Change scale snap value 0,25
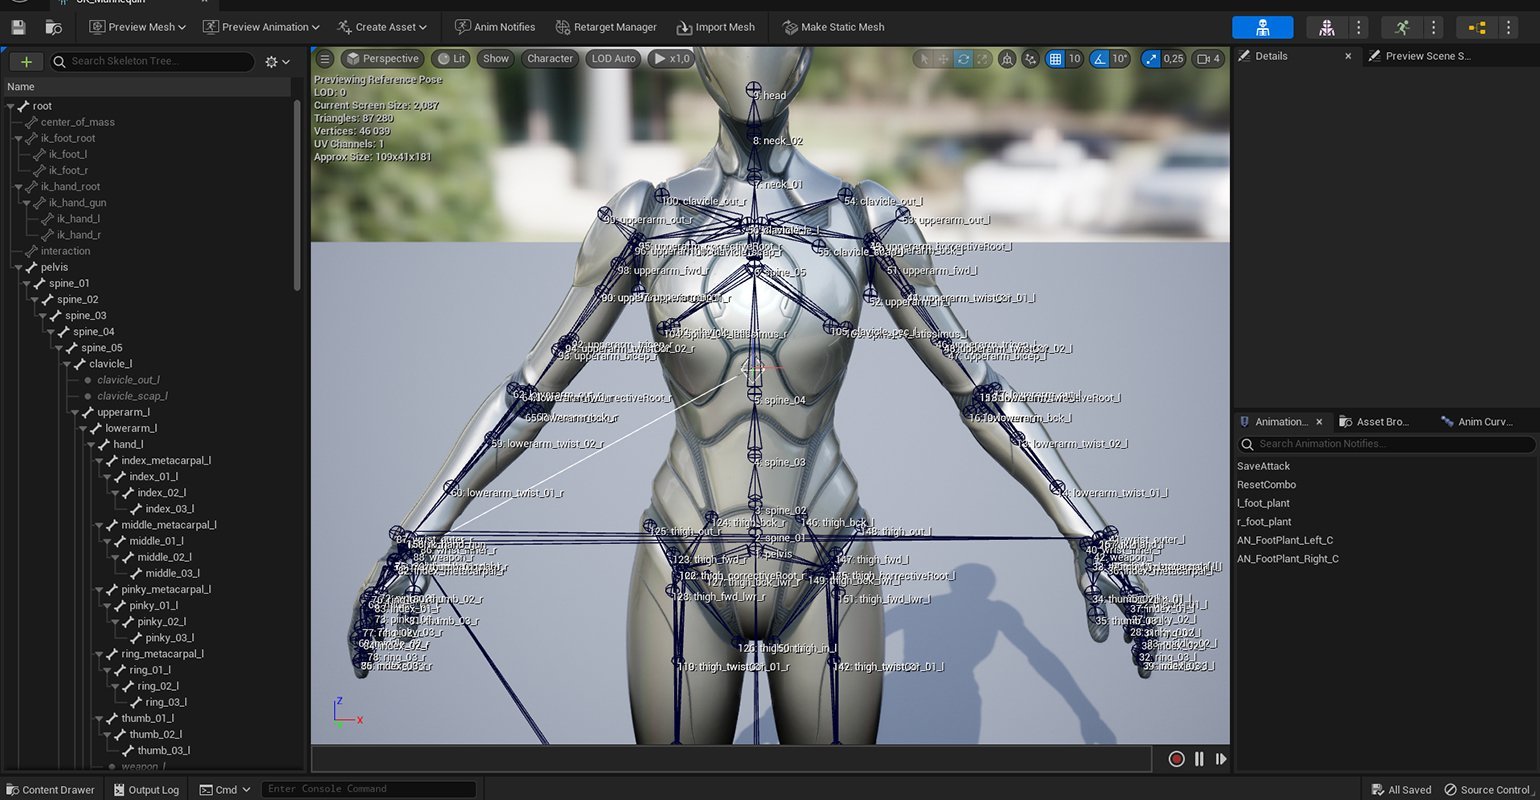 point(1174,59)
